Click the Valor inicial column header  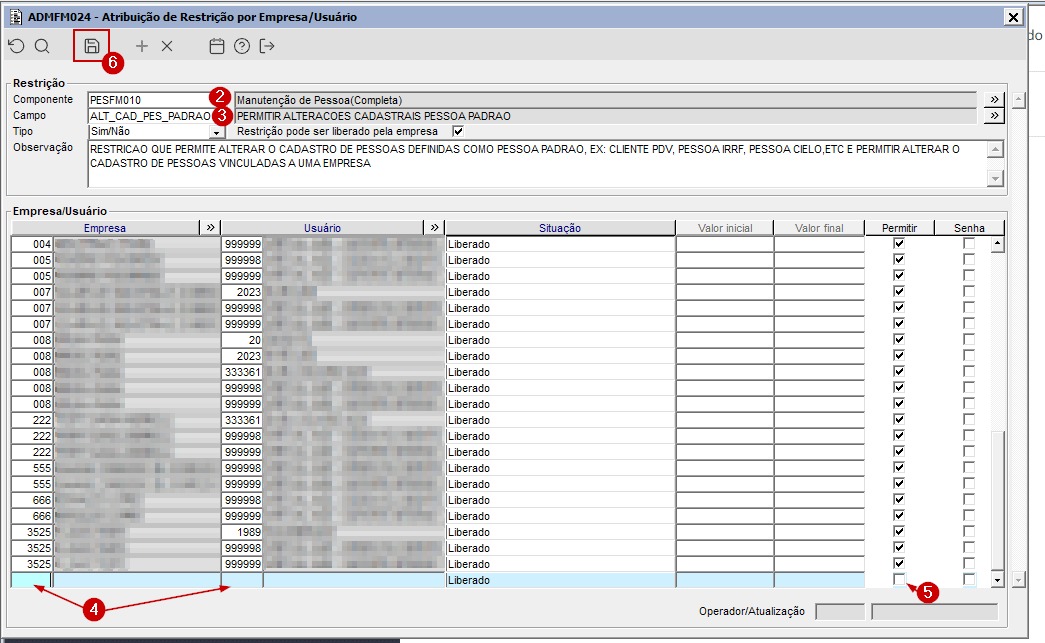pyautogui.click(x=724, y=228)
